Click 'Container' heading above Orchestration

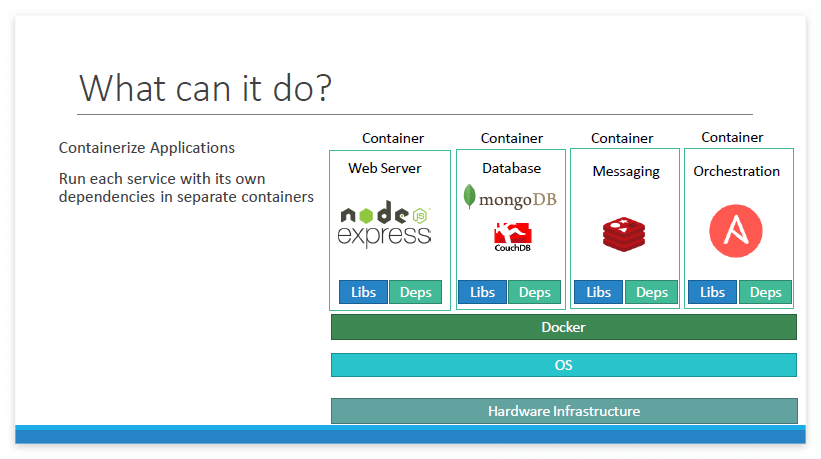coord(732,137)
